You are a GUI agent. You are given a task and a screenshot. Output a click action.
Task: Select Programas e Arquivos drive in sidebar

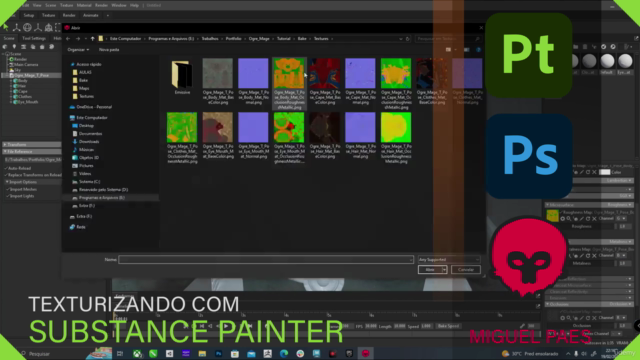pos(102,198)
